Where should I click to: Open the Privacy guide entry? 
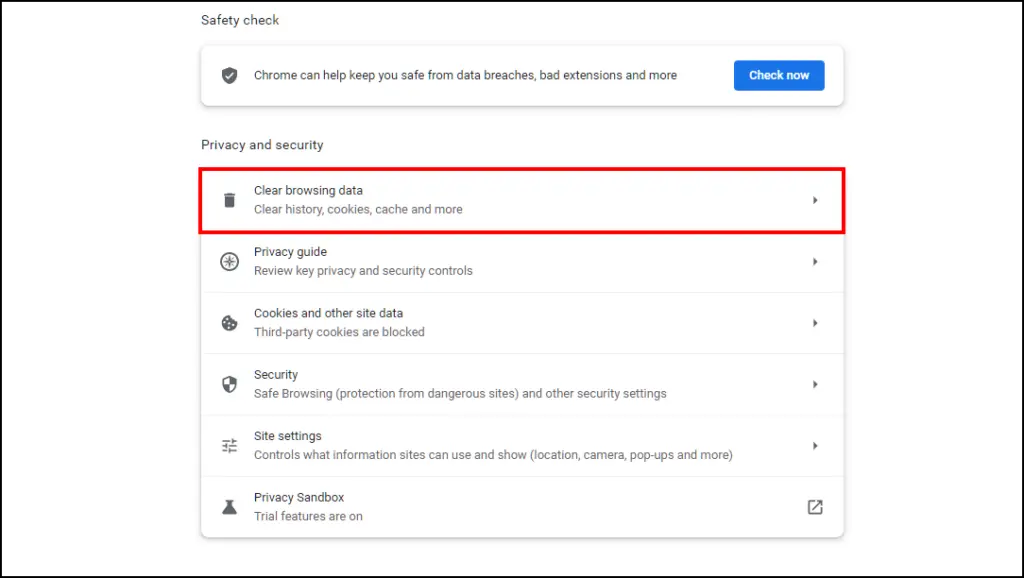click(x=522, y=261)
